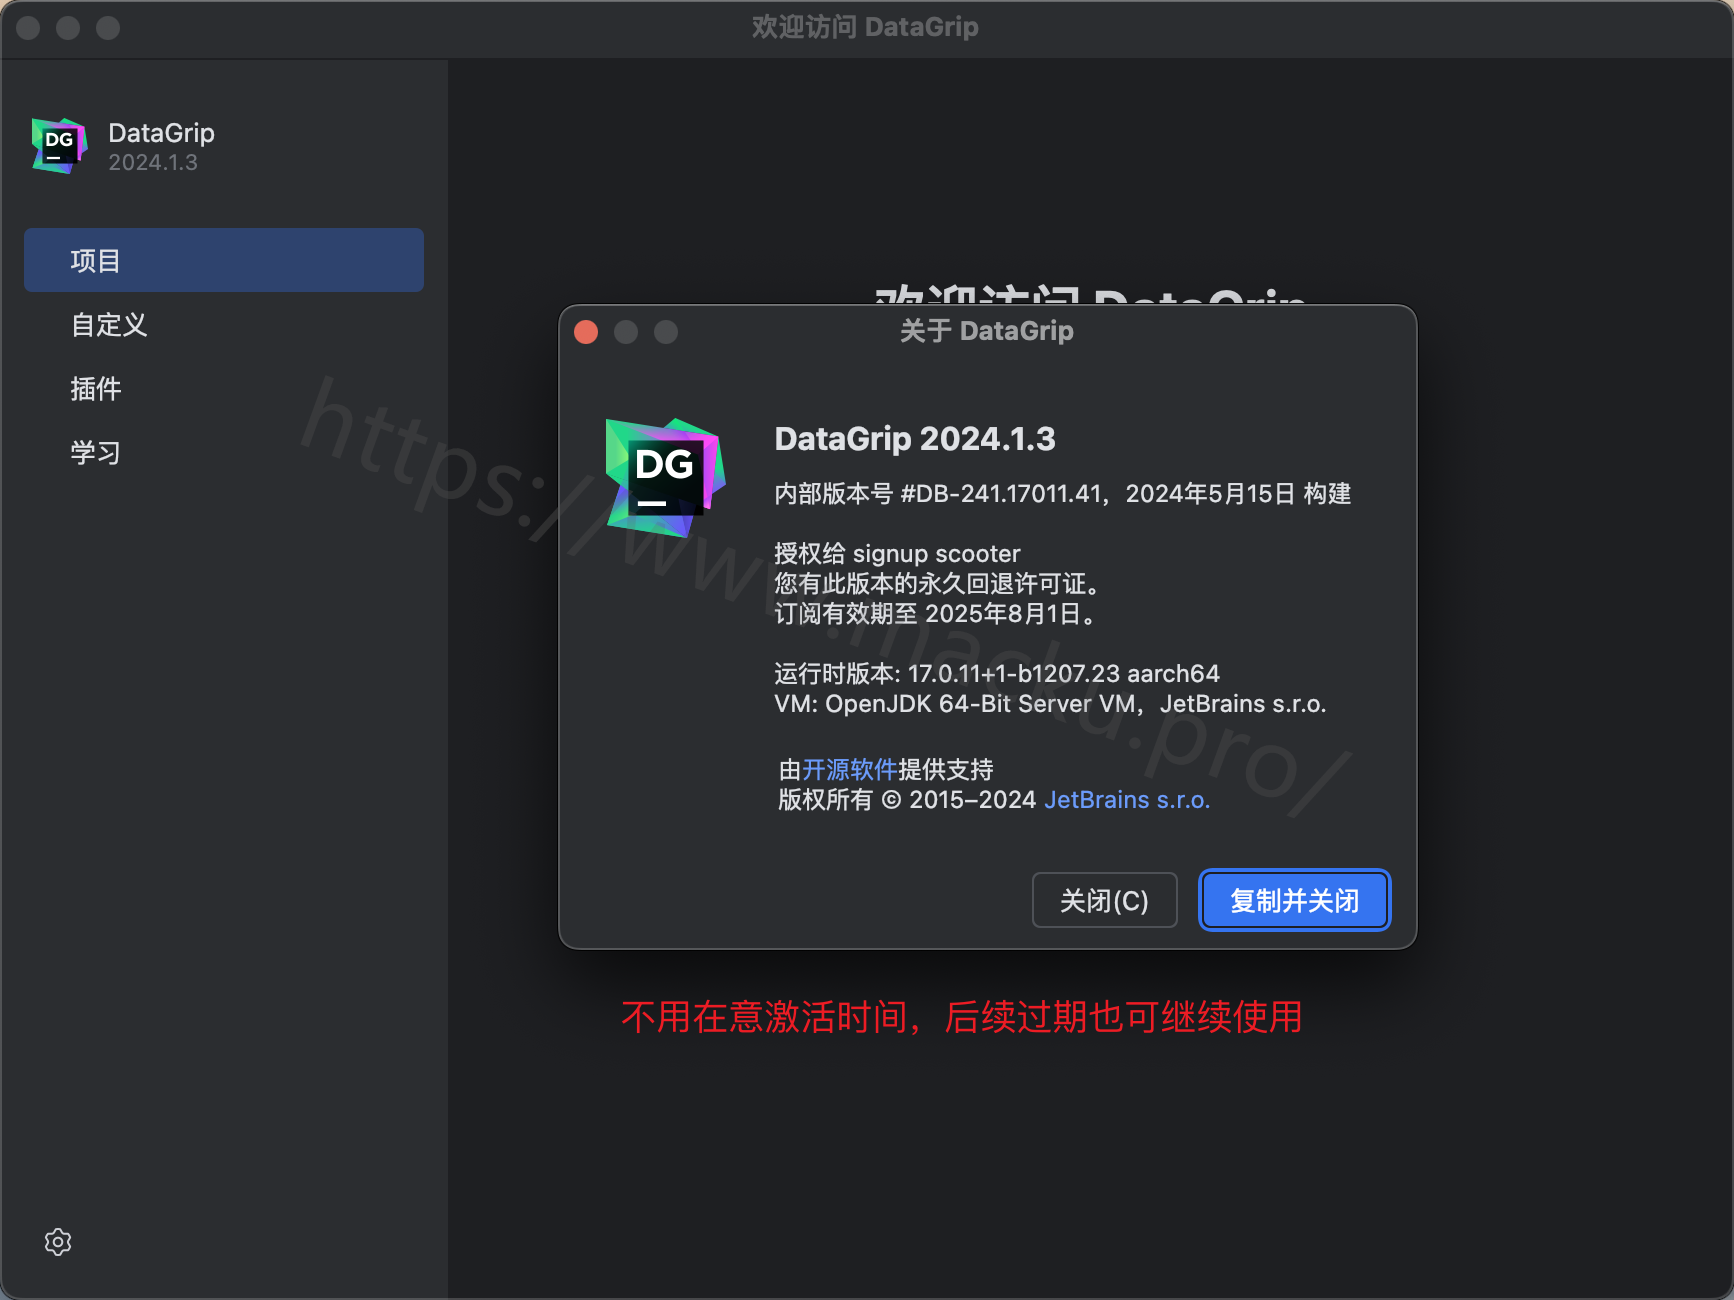
Task: Click the 订阅有效期至 2025年8月1日 line
Action: [x=938, y=614]
